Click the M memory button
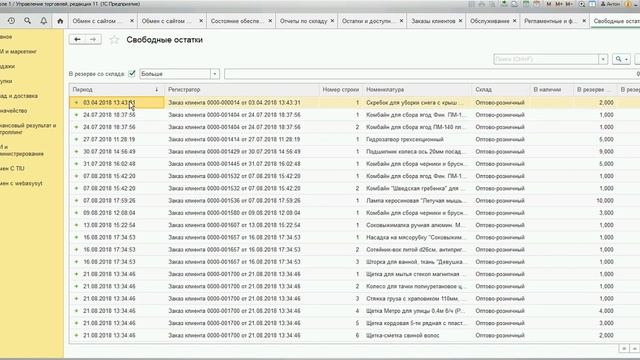This screenshot has height=360, width=640. click(549, 4)
